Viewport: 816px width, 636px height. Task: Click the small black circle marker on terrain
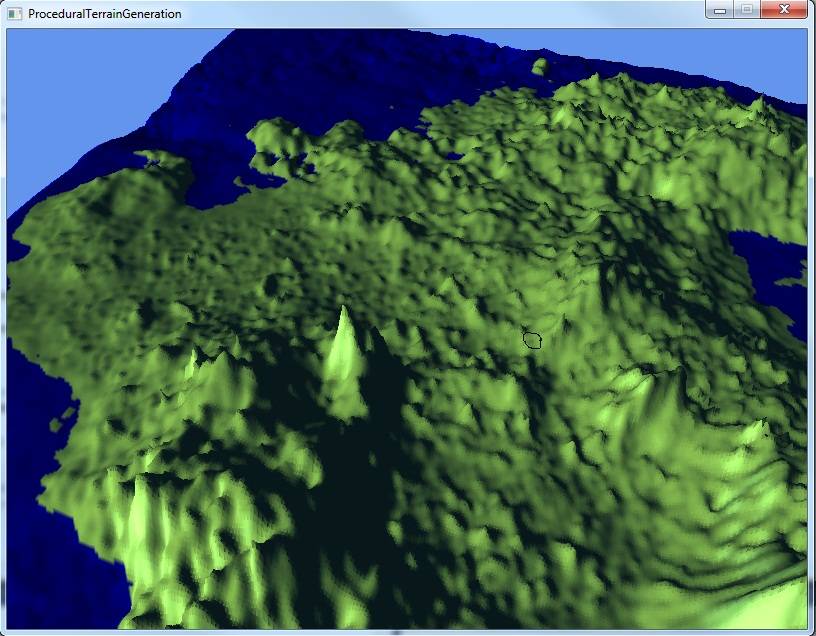533,340
